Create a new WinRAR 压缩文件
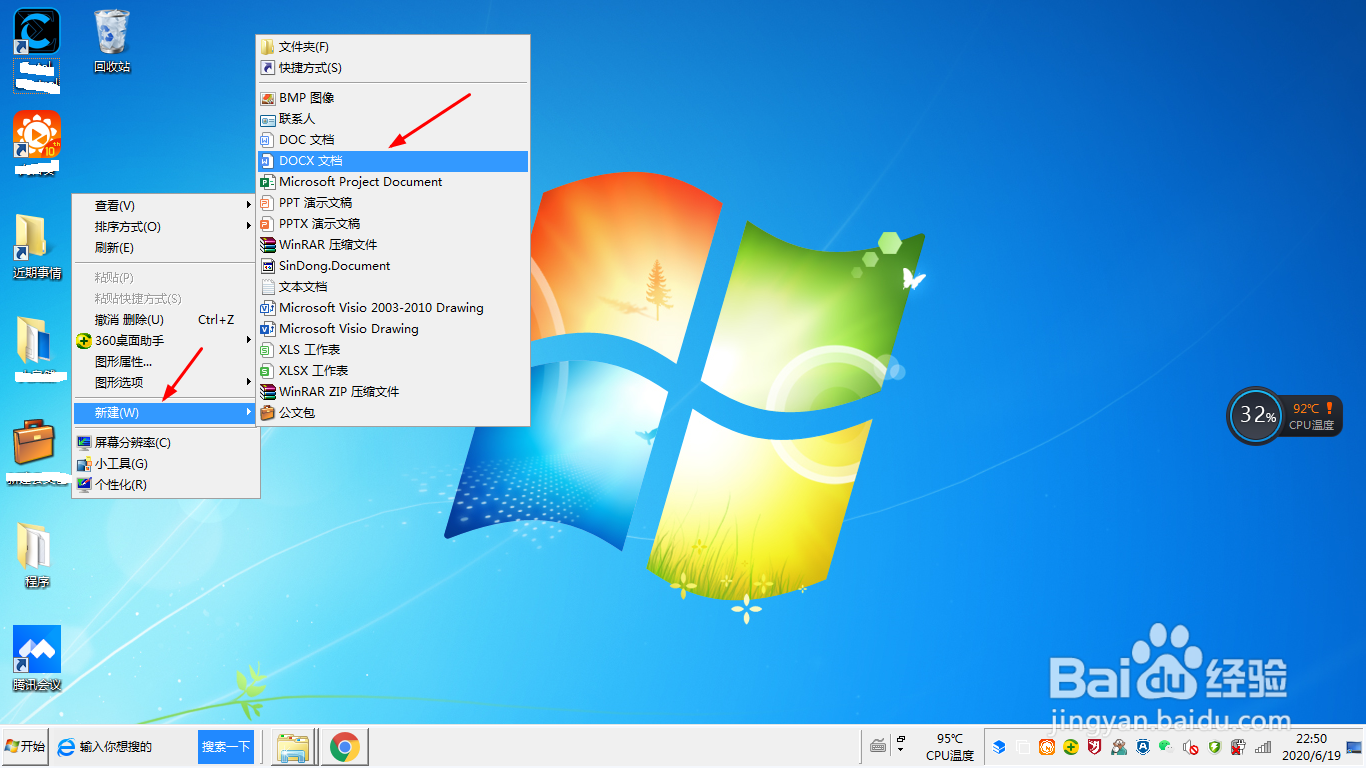The height and width of the screenshot is (768, 1366). (x=392, y=244)
